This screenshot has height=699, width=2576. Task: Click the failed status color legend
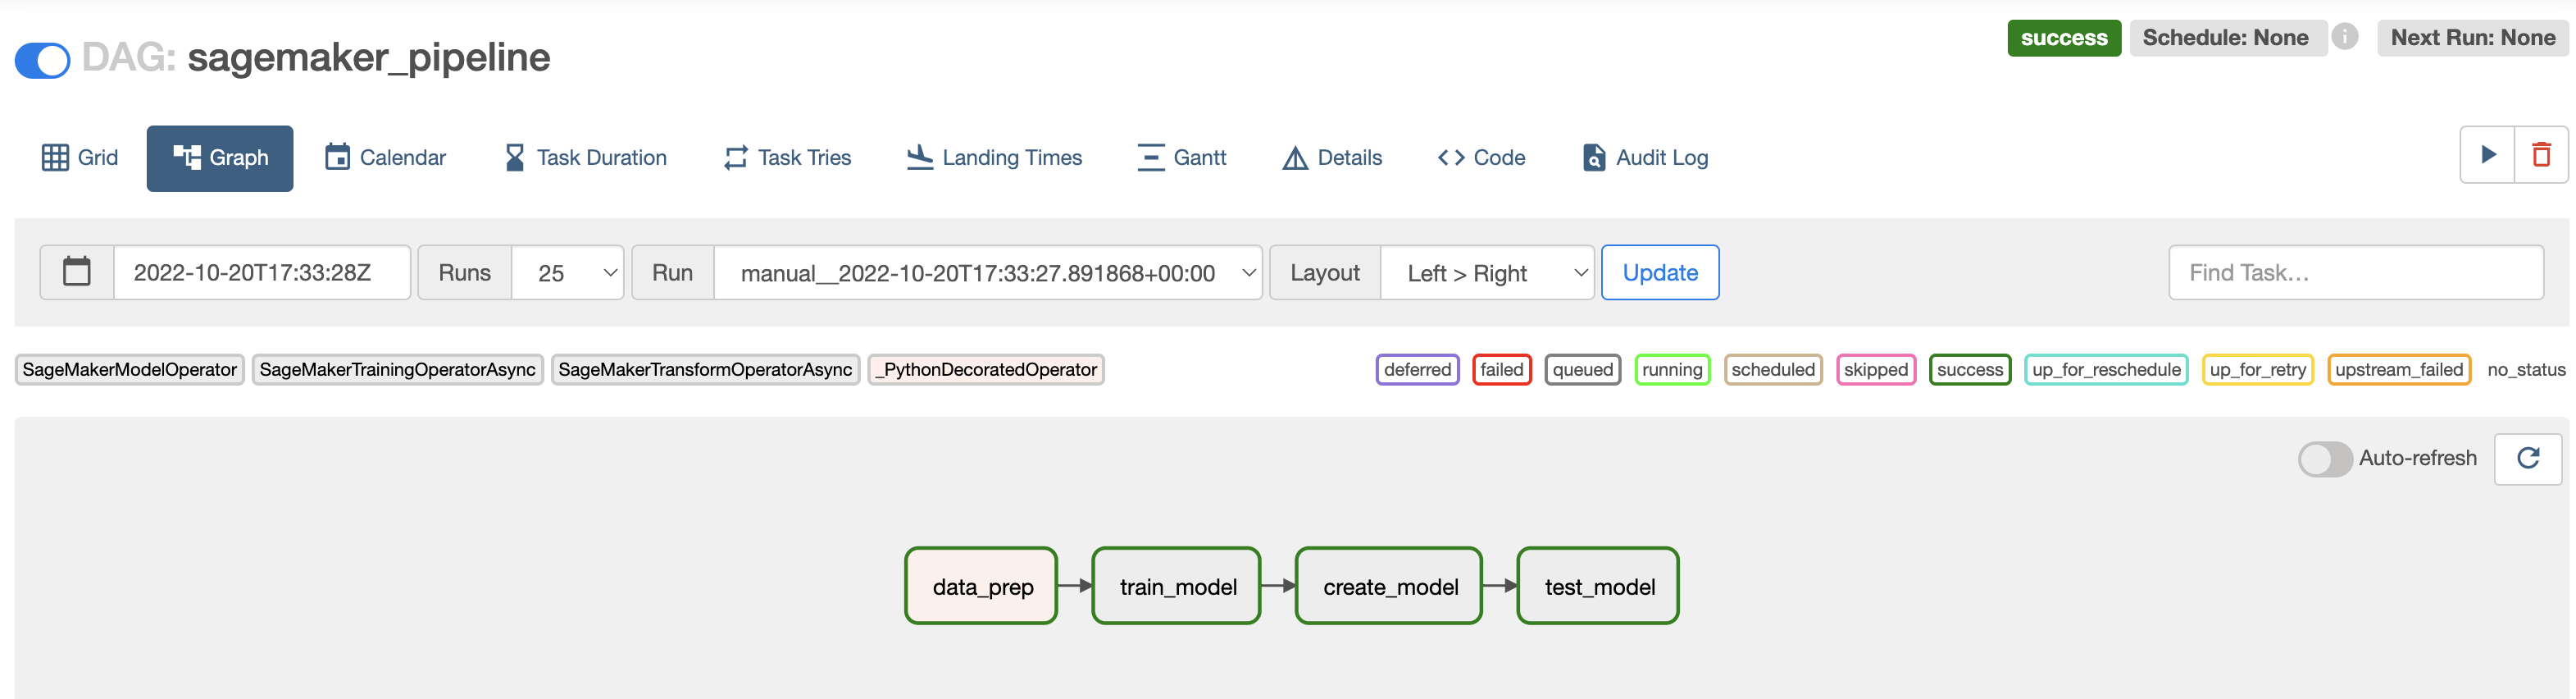coord(1501,370)
